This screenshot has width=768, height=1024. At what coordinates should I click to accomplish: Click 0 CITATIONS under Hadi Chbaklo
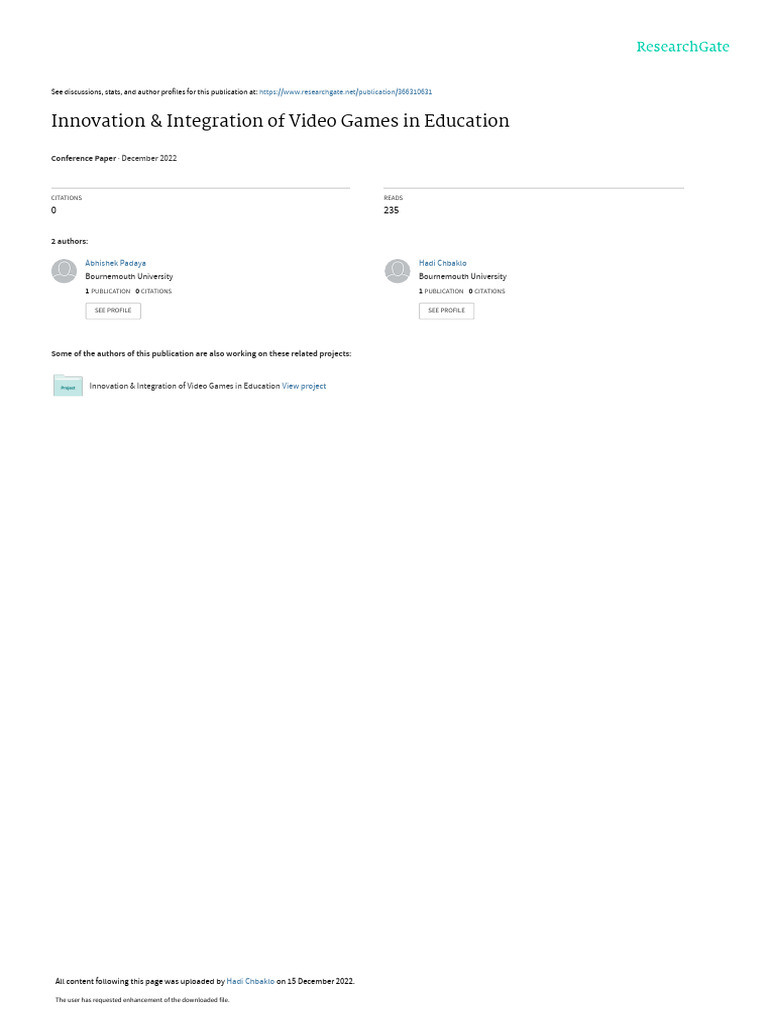pyautogui.click(x=487, y=291)
